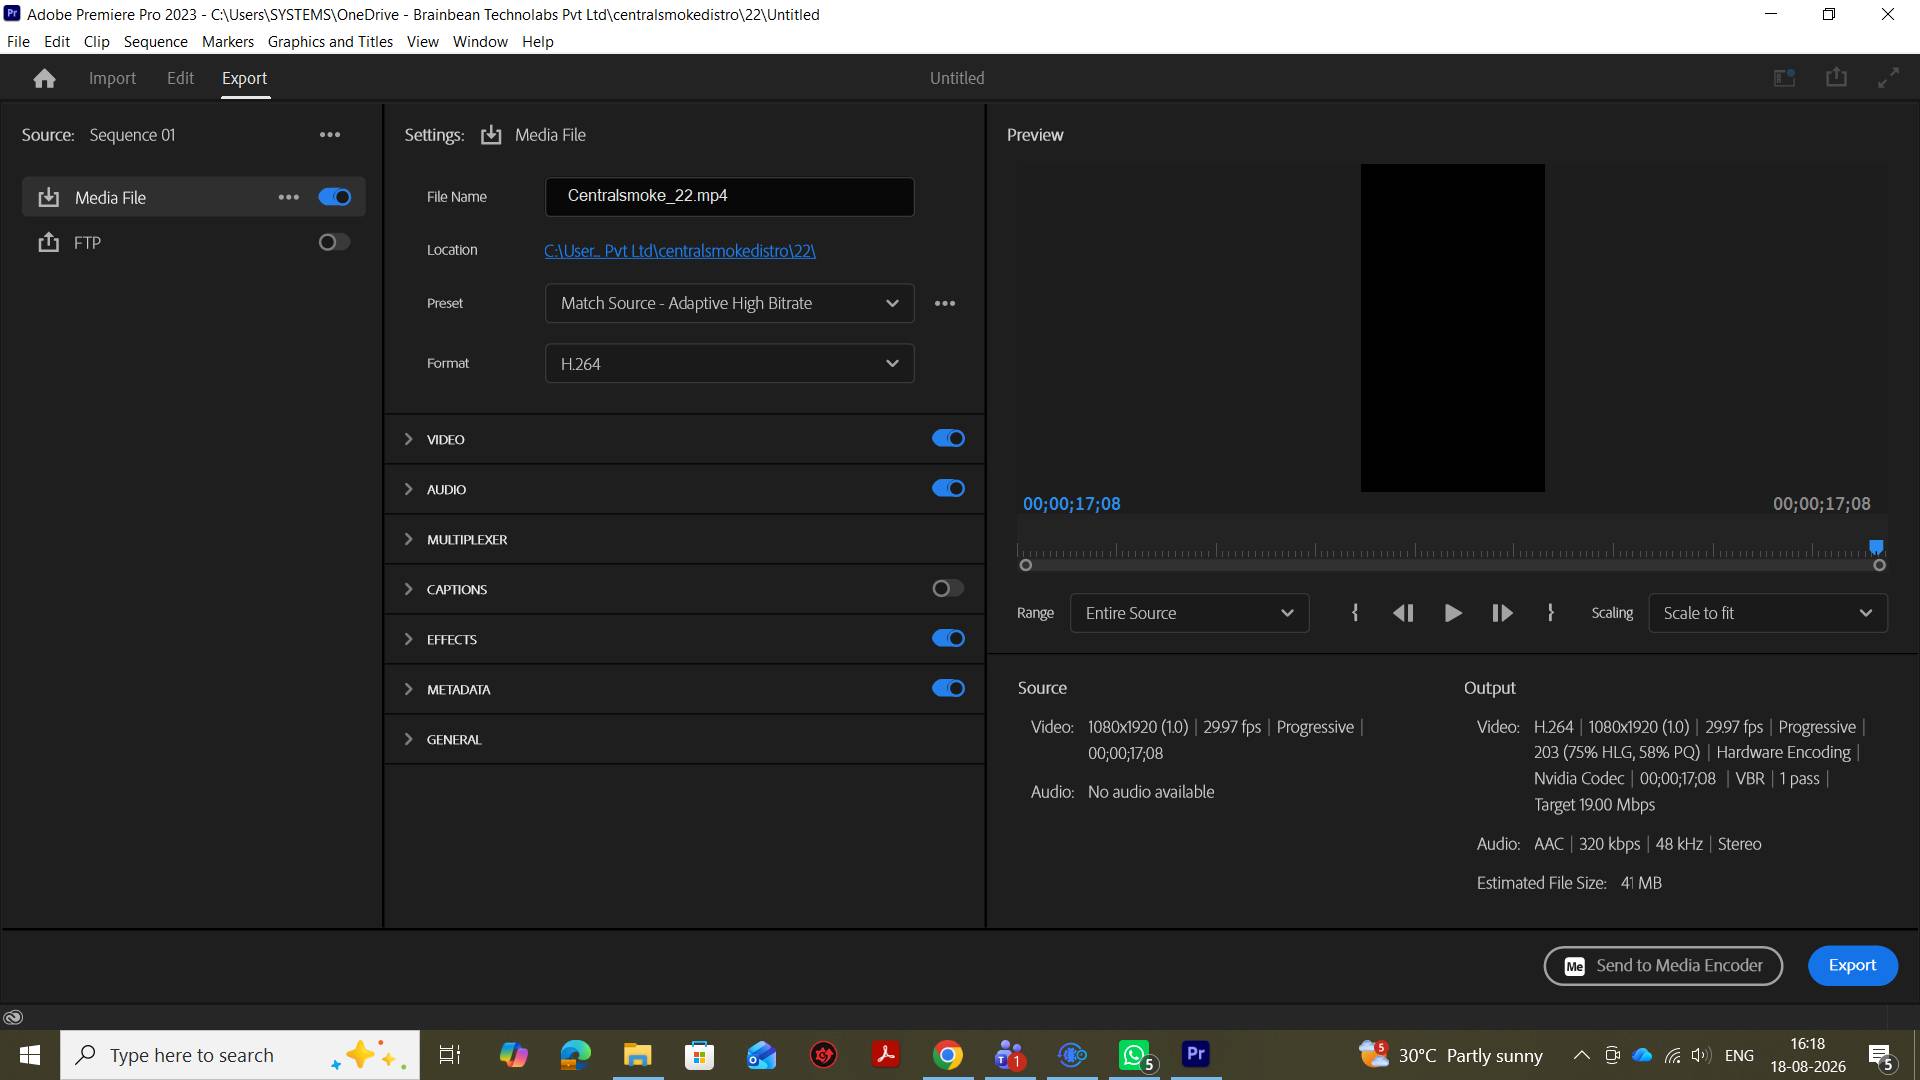The height and width of the screenshot is (1080, 1920).
Task: Click Send to Media Encoder button
Action: click(1663, 966)
